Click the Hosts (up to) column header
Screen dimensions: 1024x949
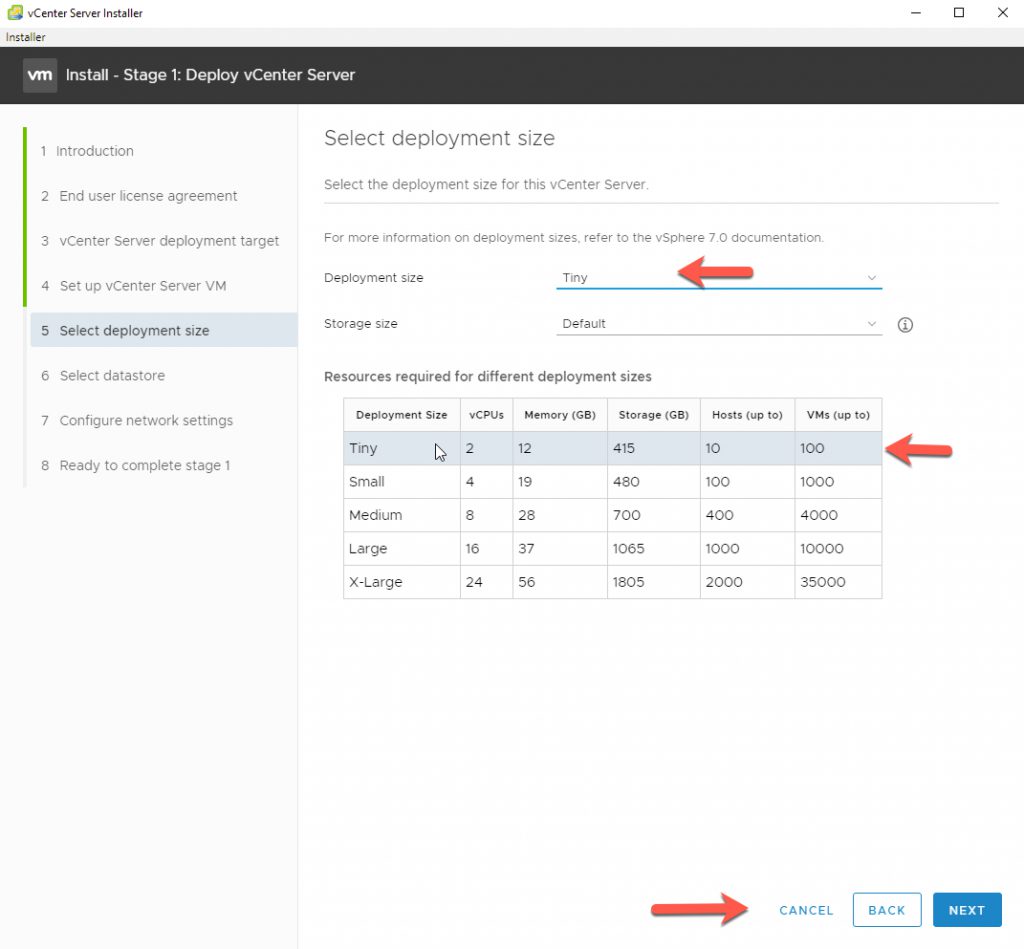click(747, 415)
